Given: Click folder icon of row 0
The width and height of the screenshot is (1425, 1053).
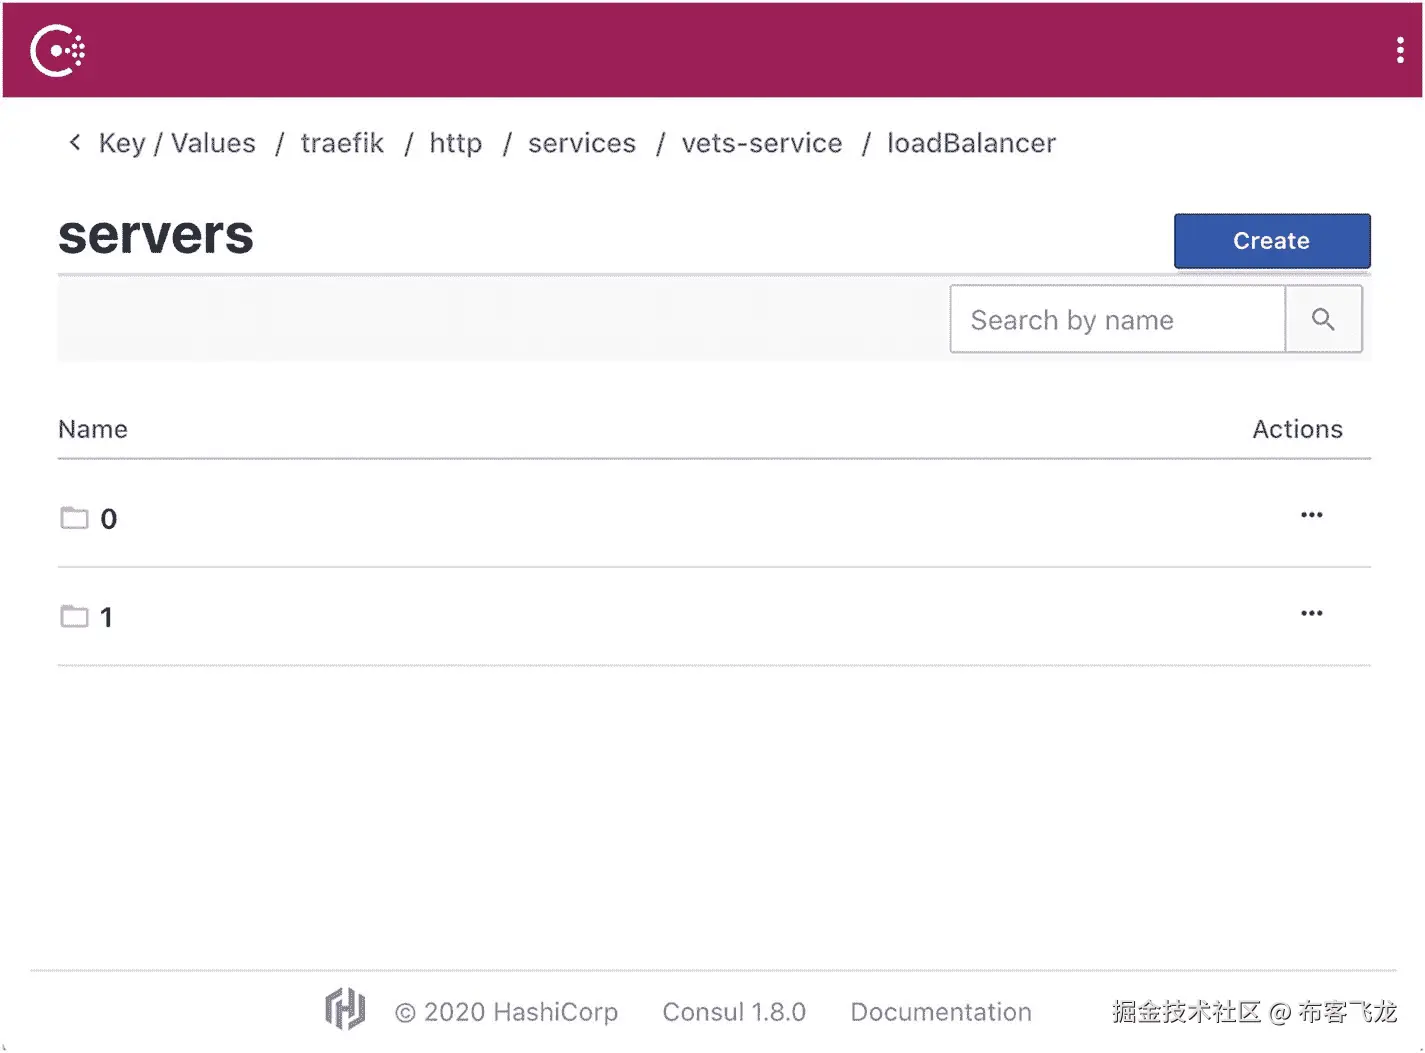Looking at the screenshot, I should [74, 517].
